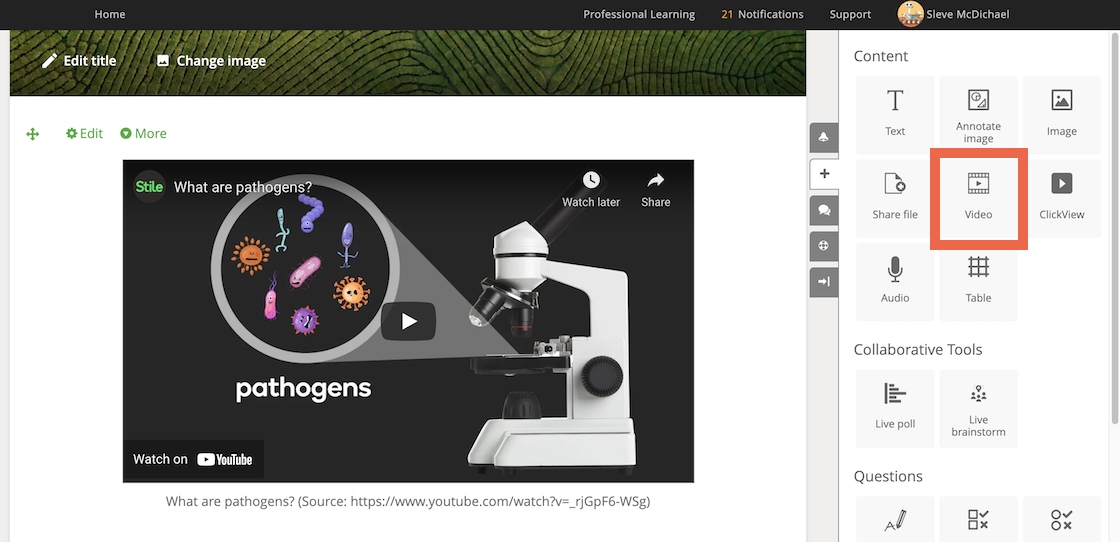This screenshot has height=542, width=1120.
Task: Open video via Watch on YouTube
Action: click(193, 459)
